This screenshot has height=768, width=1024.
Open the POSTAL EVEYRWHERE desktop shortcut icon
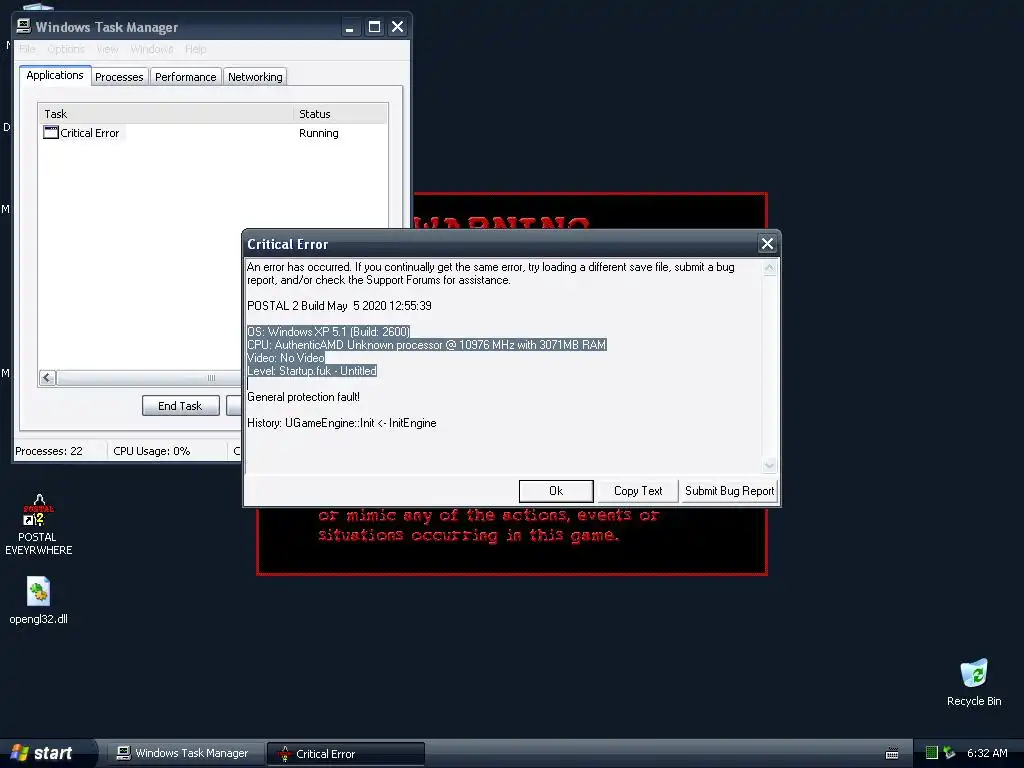pos(39,510)
